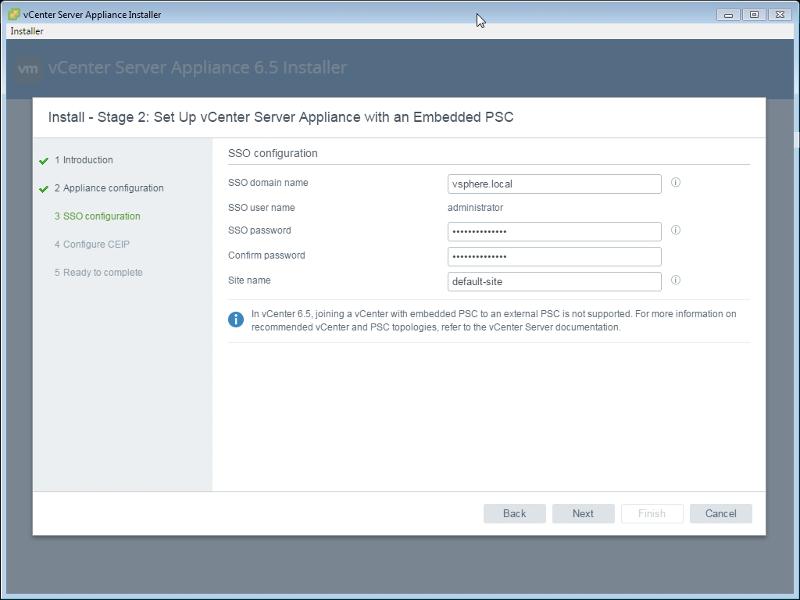Select step 3 SSO configuration

point(97,216)
